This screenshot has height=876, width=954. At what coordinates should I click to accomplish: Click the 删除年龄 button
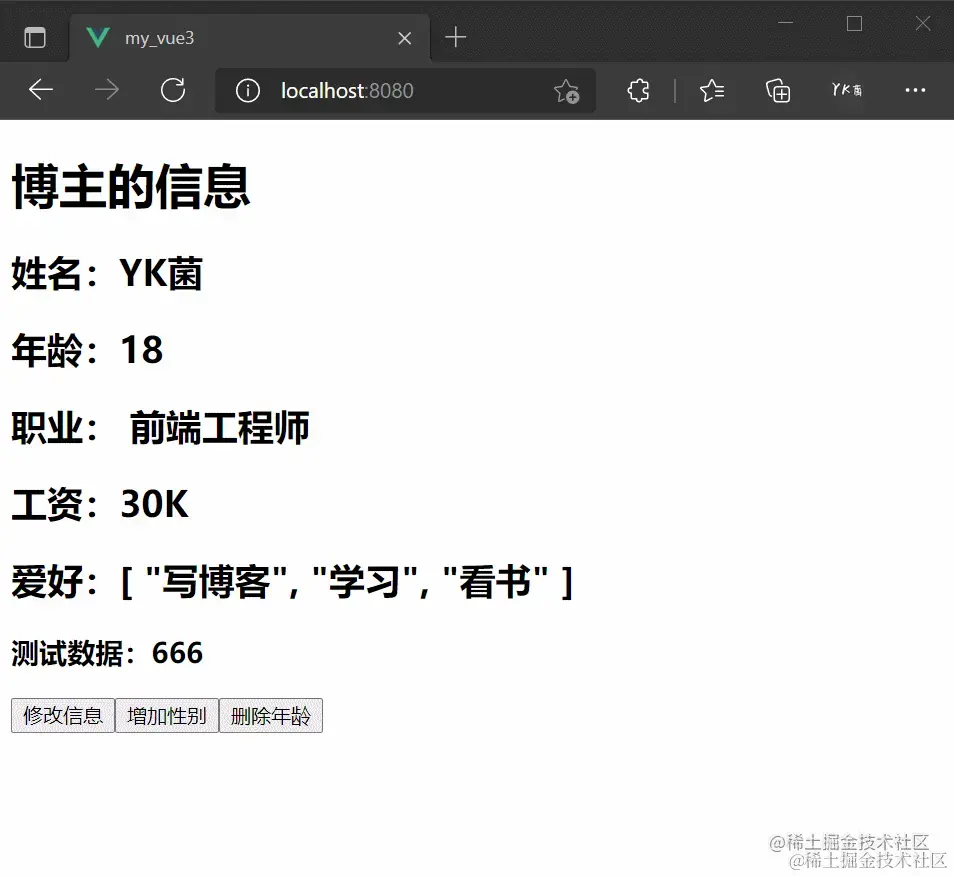tap(271, 715)
